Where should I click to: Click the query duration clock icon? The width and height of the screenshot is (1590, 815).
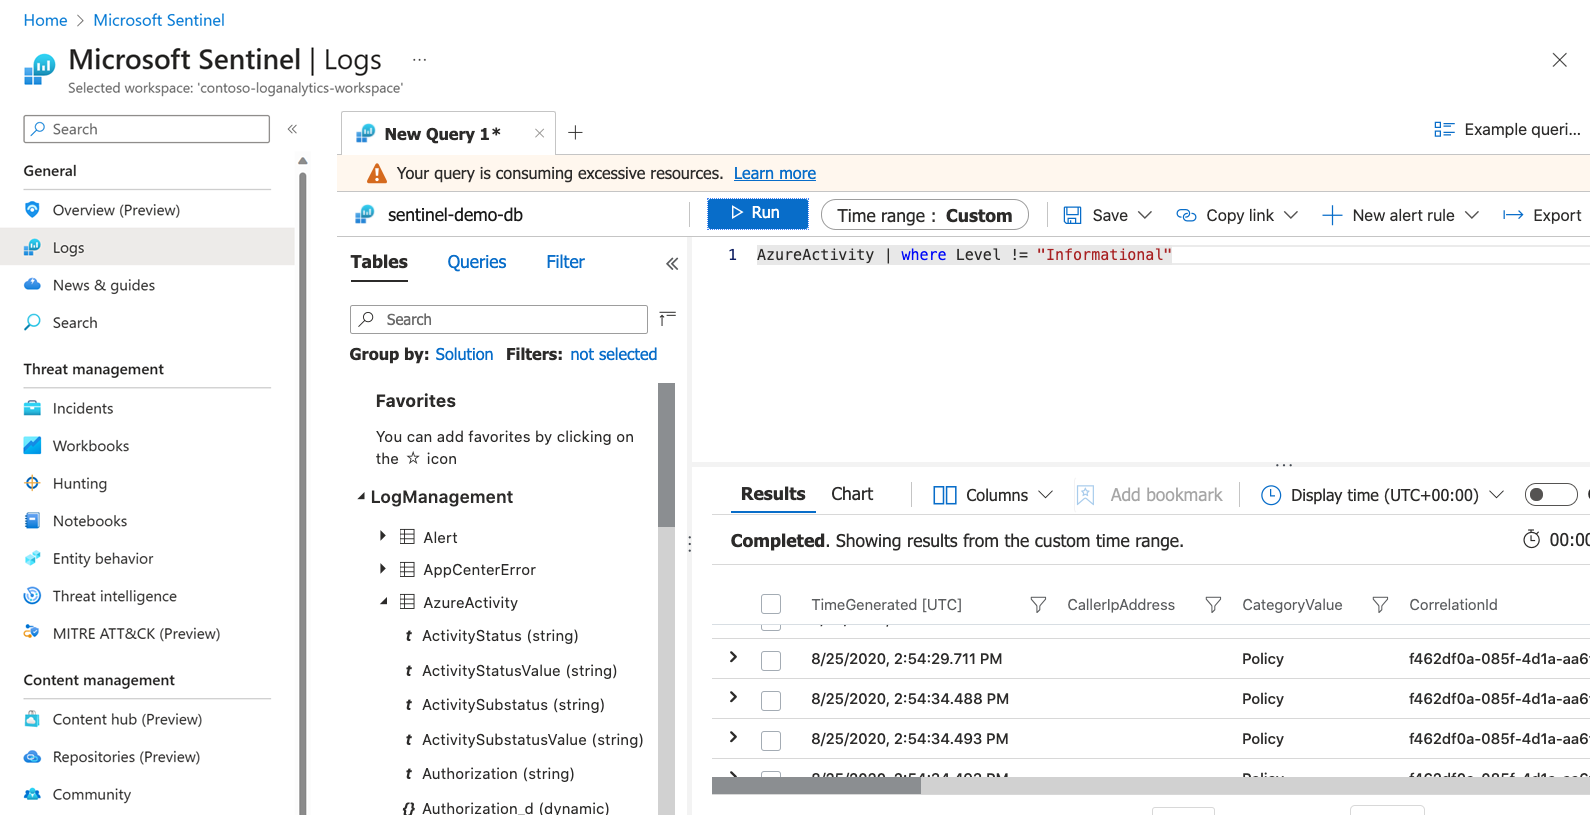(x=1531, y=540)
